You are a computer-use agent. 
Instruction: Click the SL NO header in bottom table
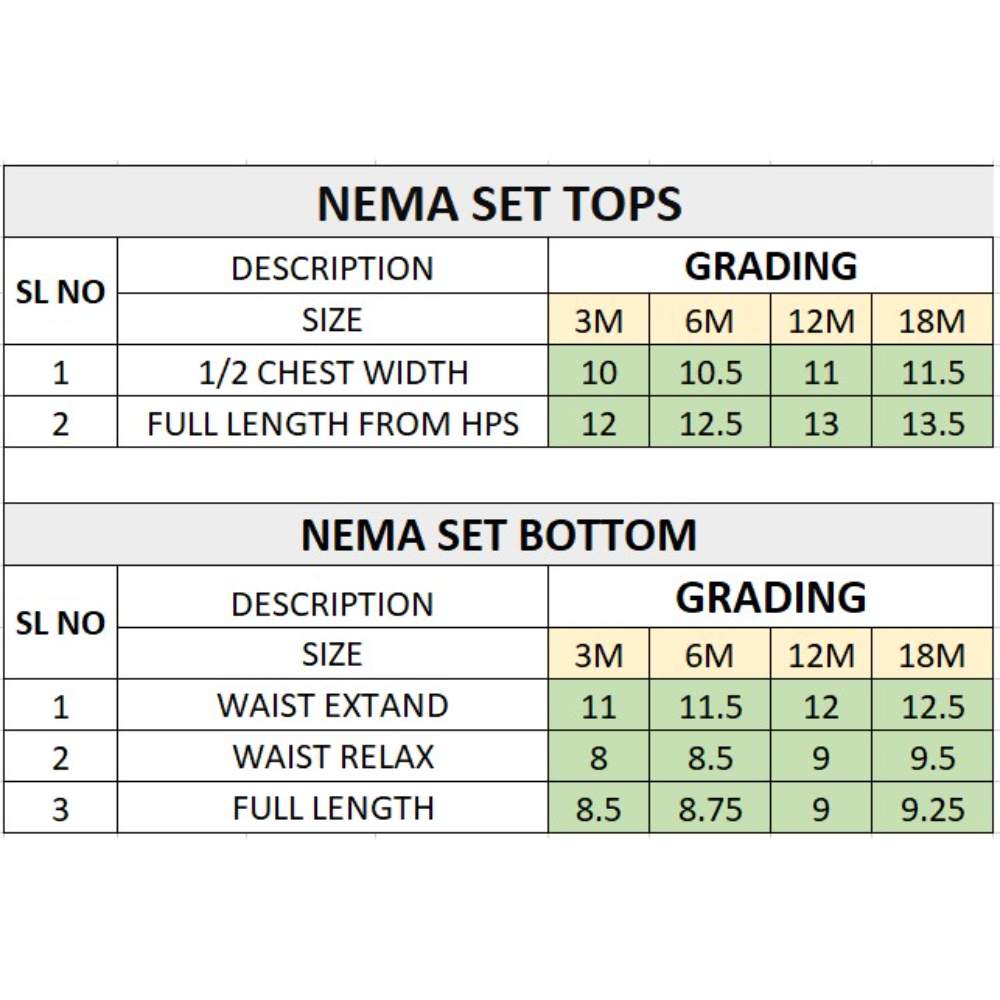(61, 622)
